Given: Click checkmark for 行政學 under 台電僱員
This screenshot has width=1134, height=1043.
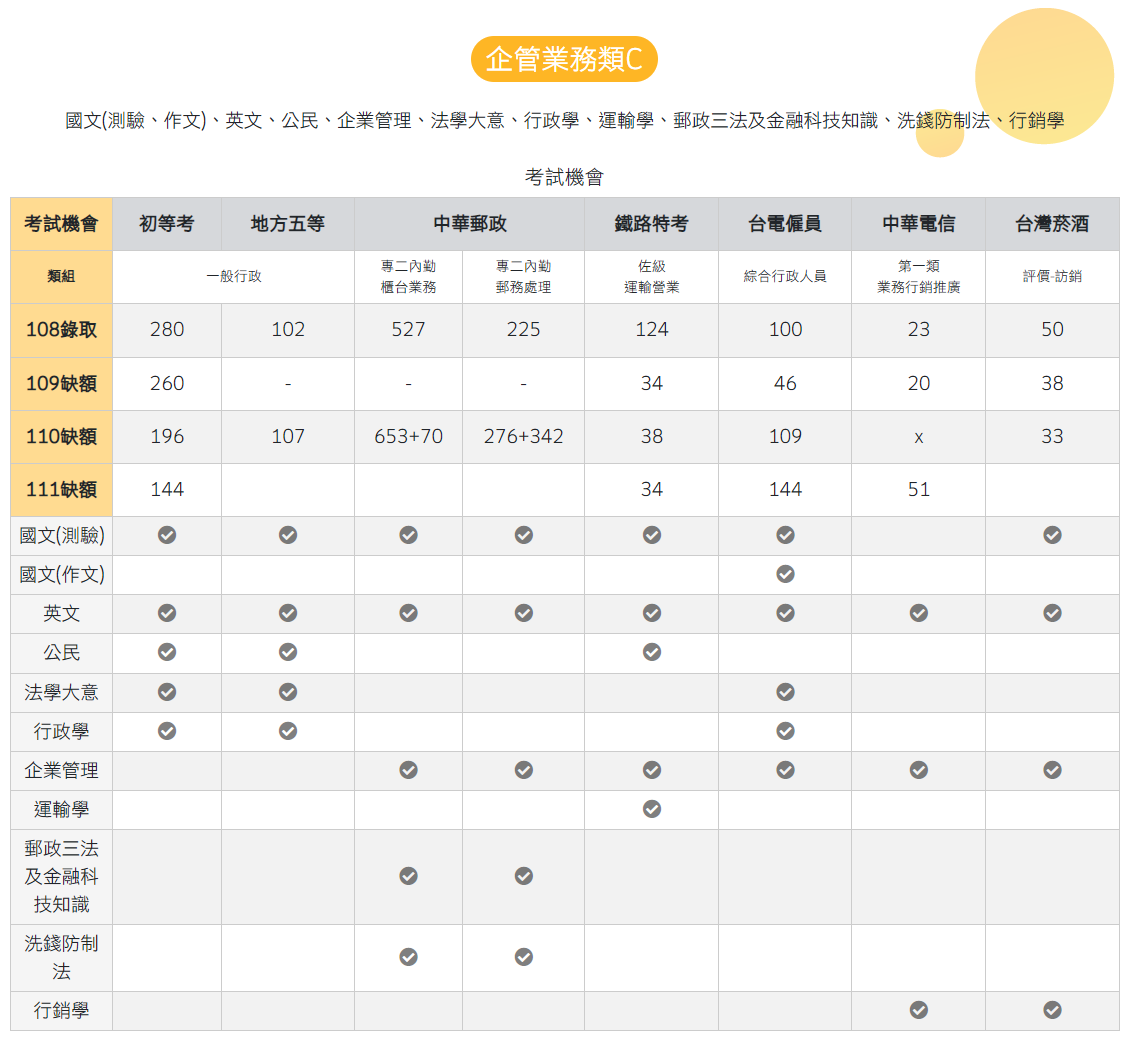Looking at the screenshot, I should tap(785, 731).
